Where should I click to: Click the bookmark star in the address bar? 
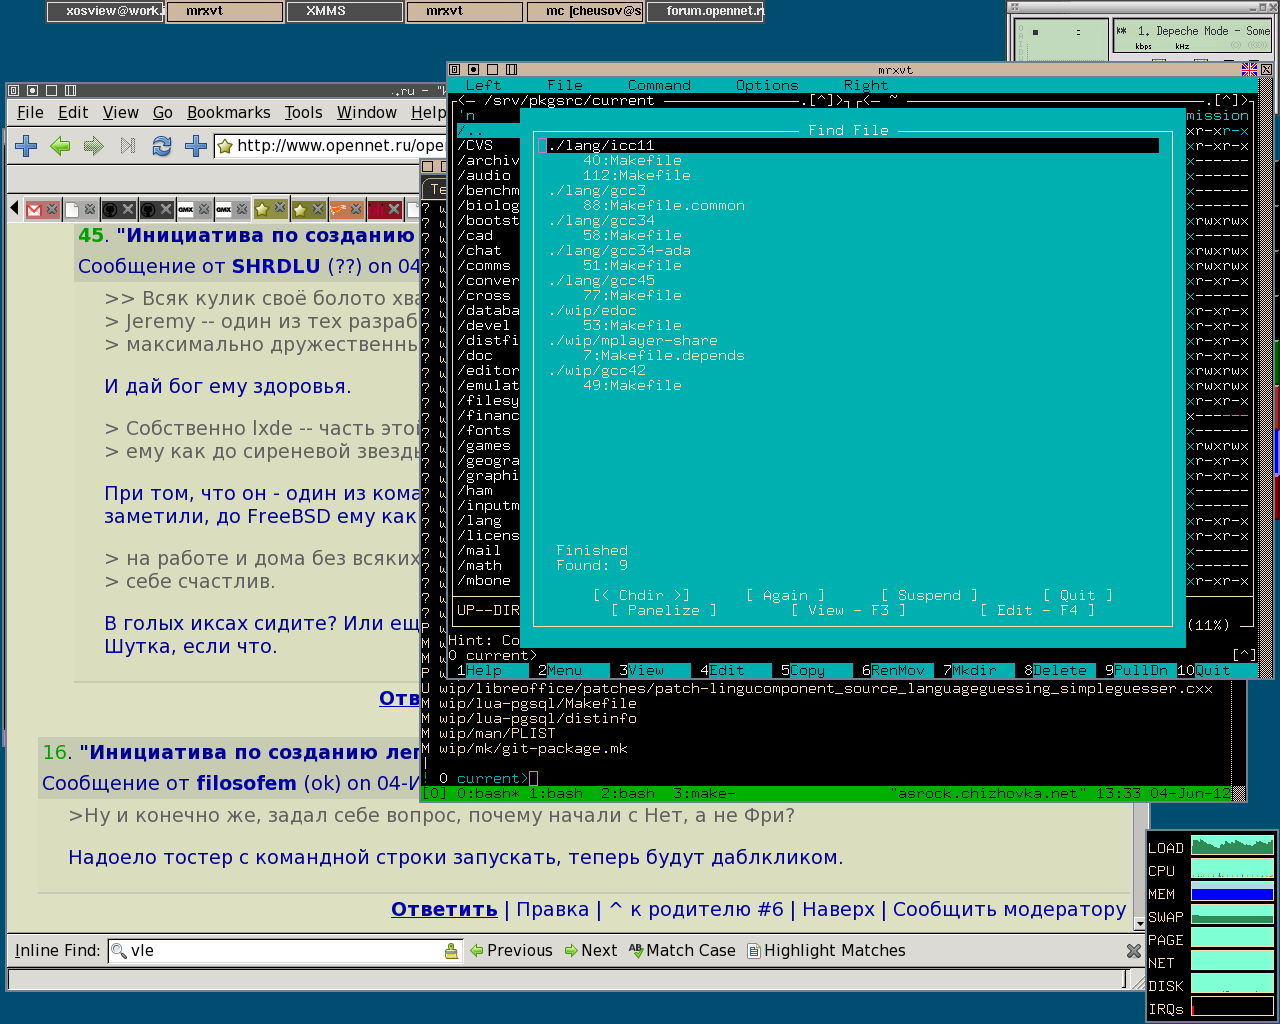tap(226, 146)
